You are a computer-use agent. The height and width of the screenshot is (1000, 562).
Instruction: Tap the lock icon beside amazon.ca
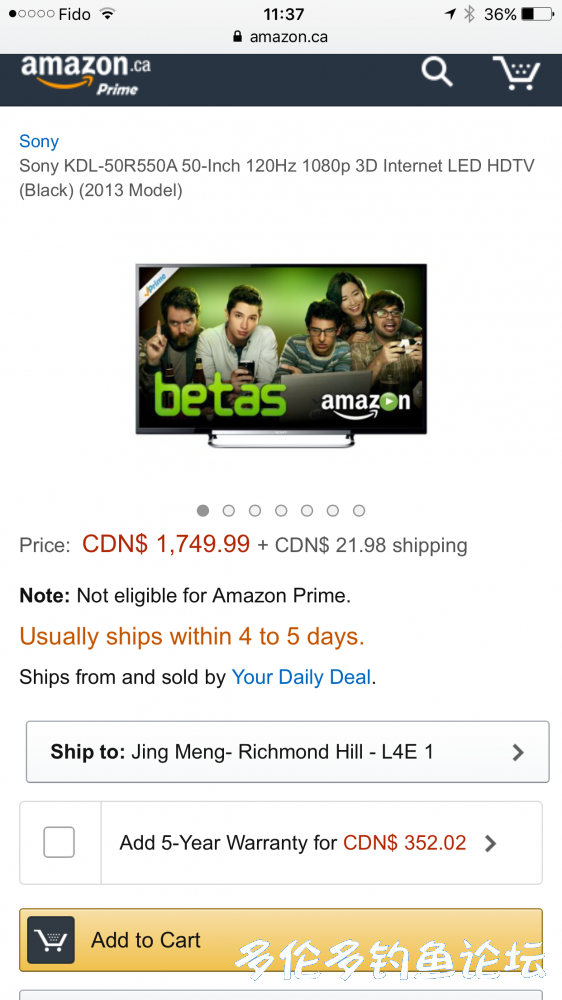pos(238,36)
